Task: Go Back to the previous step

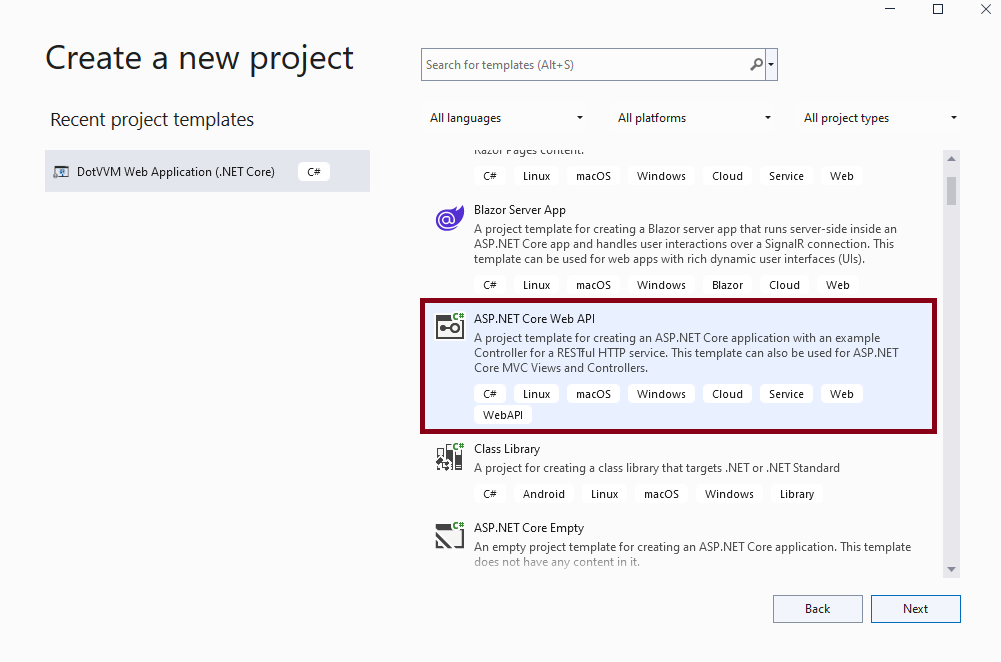Action: (818, 609)
